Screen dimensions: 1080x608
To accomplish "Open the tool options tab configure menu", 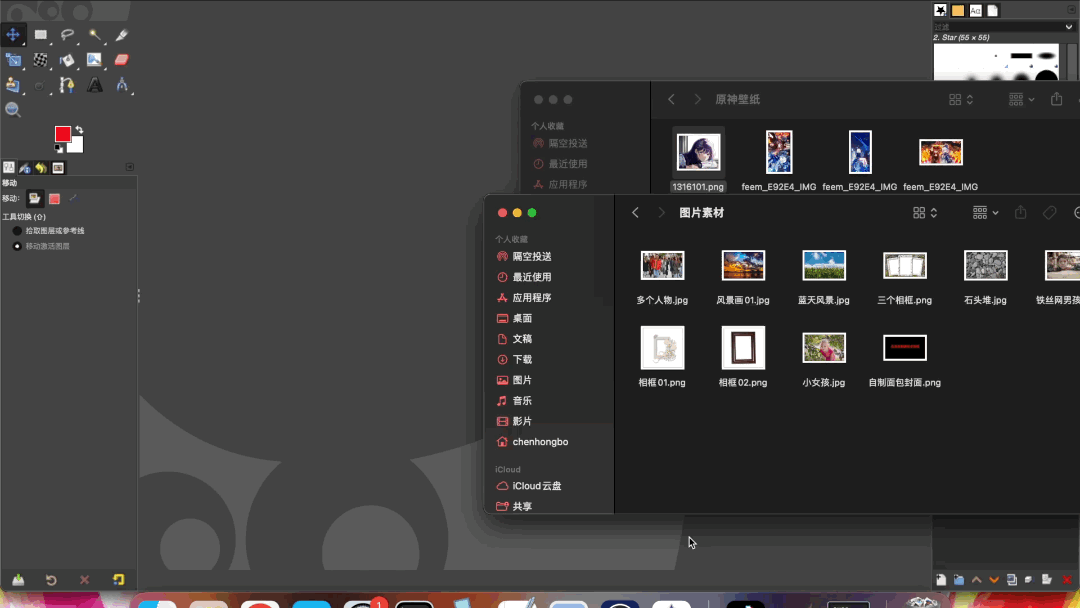I will click(x=129, y=167).
